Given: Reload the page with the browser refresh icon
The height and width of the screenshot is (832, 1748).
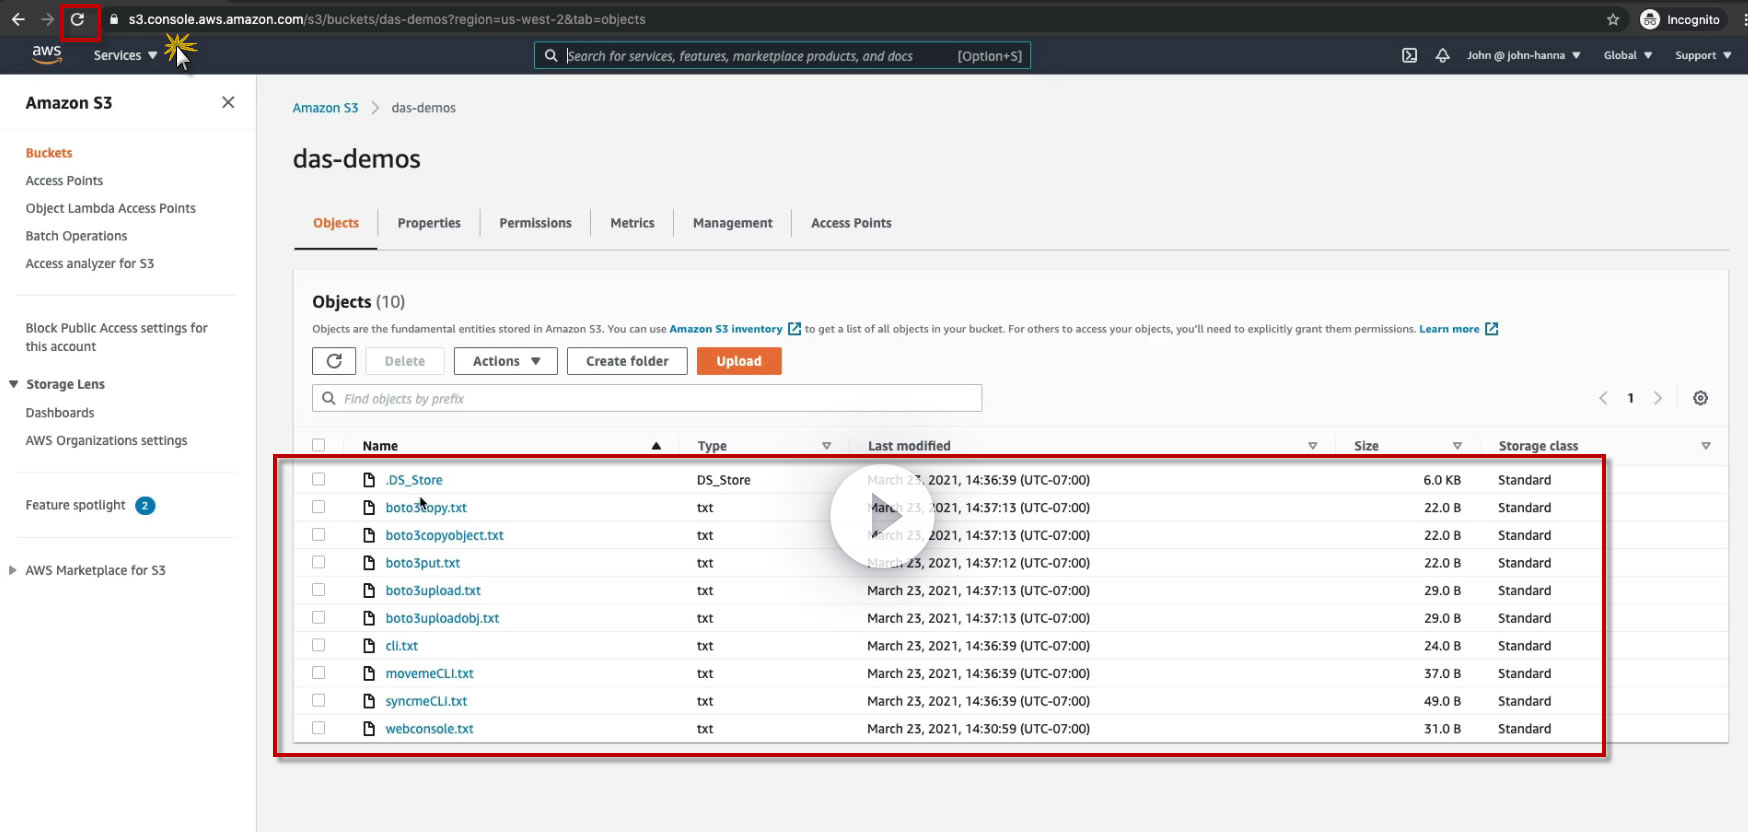Looking at the screenshot, I should [77, 19].
